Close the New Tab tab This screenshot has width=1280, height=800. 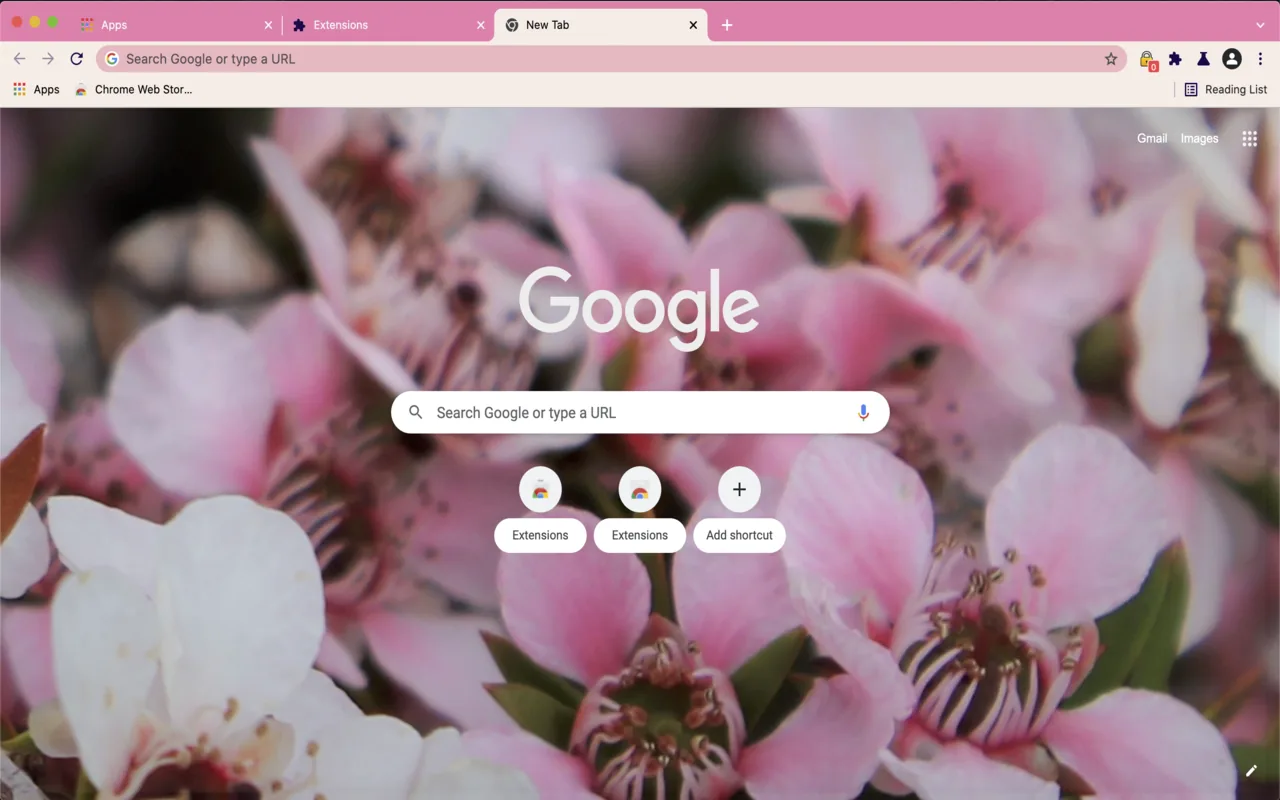click(693, 25)
